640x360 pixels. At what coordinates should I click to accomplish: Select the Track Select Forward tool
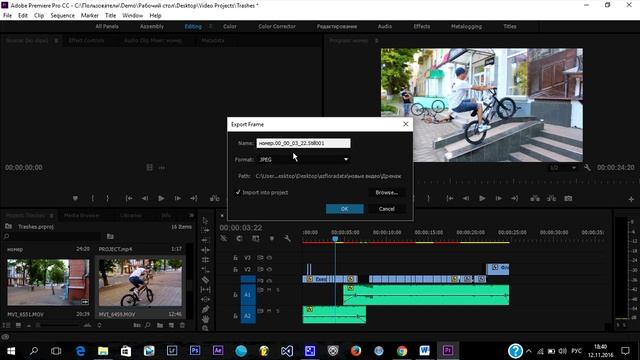205,230
